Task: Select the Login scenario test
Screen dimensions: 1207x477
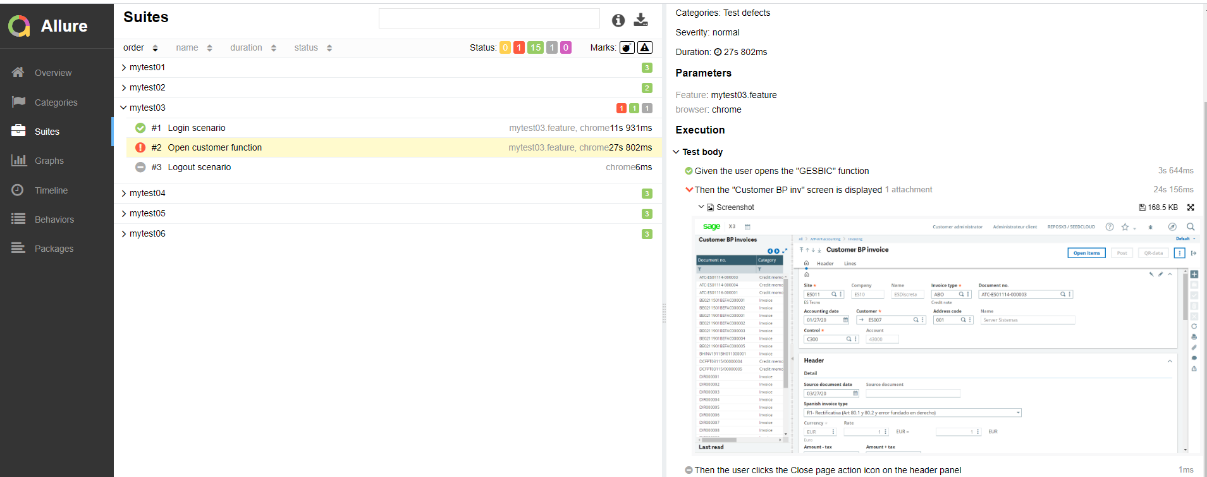Action: pos(196,128)
